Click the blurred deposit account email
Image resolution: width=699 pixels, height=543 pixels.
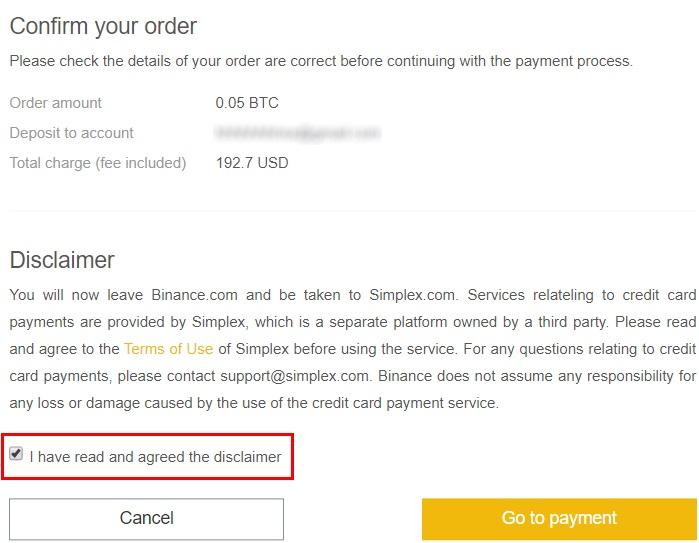[x=298, y=133]
